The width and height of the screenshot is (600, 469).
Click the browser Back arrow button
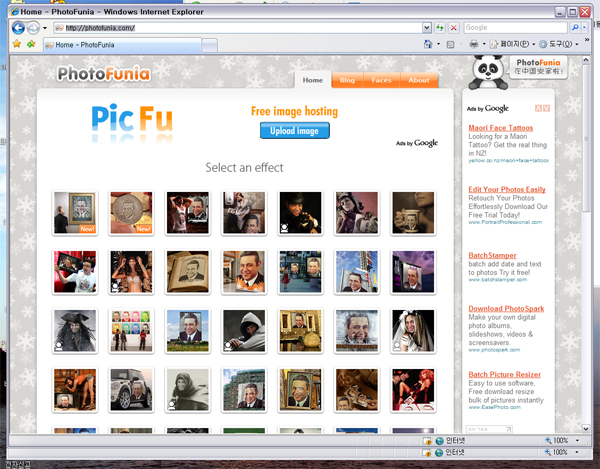pyautogui.click(x=18, y=28)
